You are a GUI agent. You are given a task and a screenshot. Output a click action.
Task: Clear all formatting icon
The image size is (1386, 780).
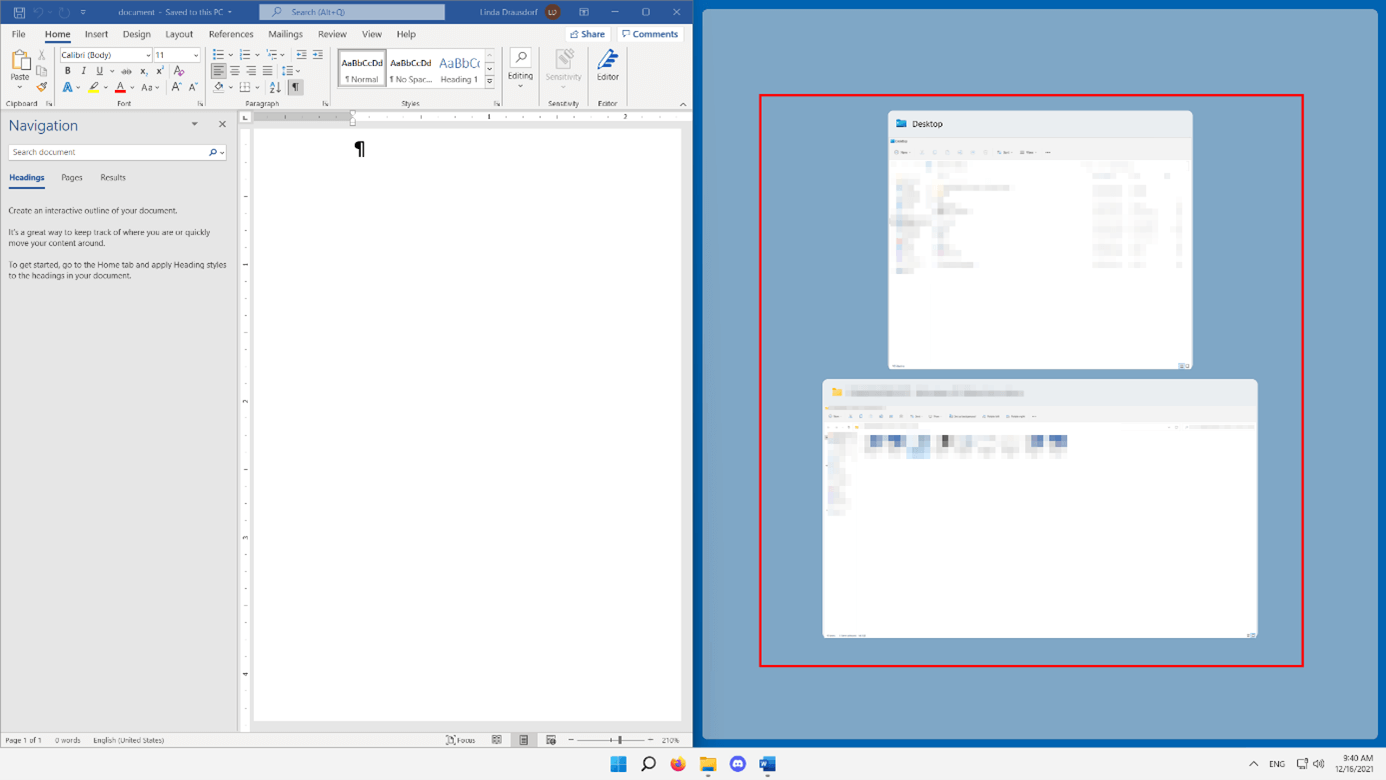click(179, 71)
